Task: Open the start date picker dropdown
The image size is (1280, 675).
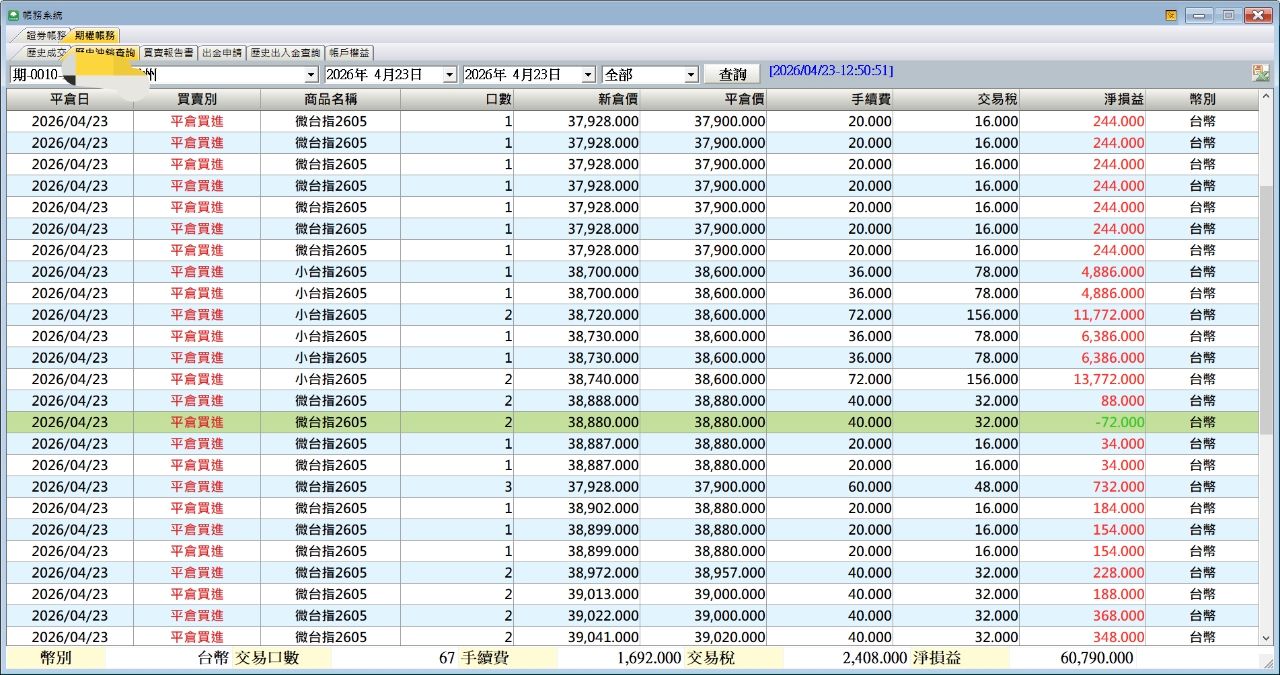Action: (x=449, y=75)
